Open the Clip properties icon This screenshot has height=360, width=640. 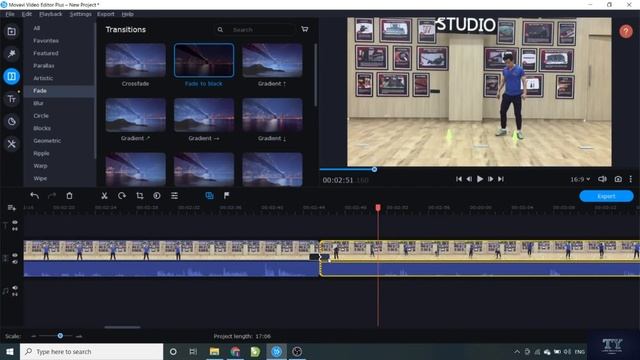coord(174,196)
